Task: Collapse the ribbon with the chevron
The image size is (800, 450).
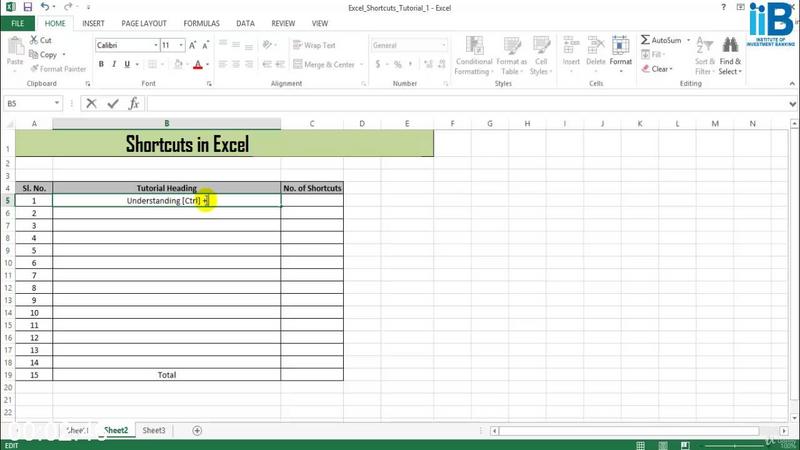Action: (x=792, y=84)
